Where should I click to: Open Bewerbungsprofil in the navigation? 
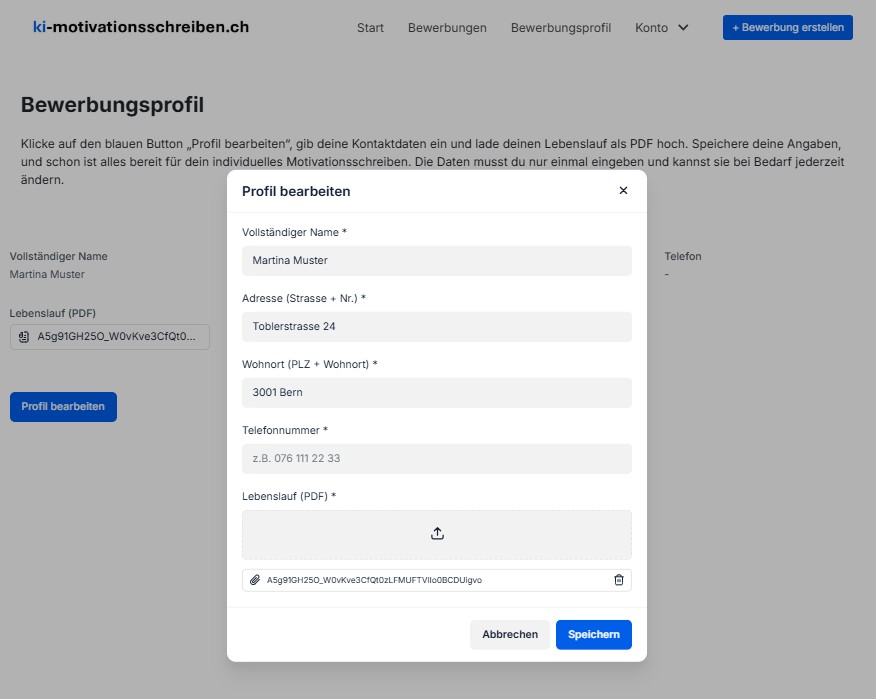[560, 28]
